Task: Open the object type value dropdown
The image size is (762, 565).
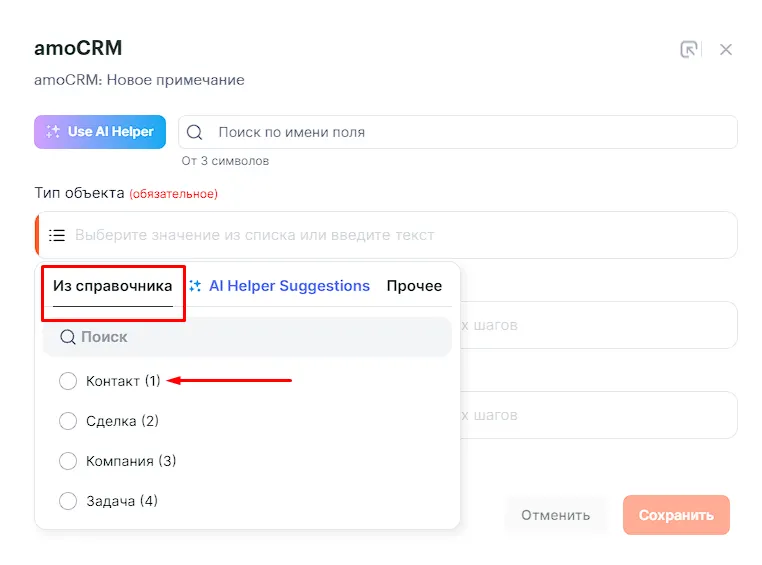Action: click(x=400, y=235)
